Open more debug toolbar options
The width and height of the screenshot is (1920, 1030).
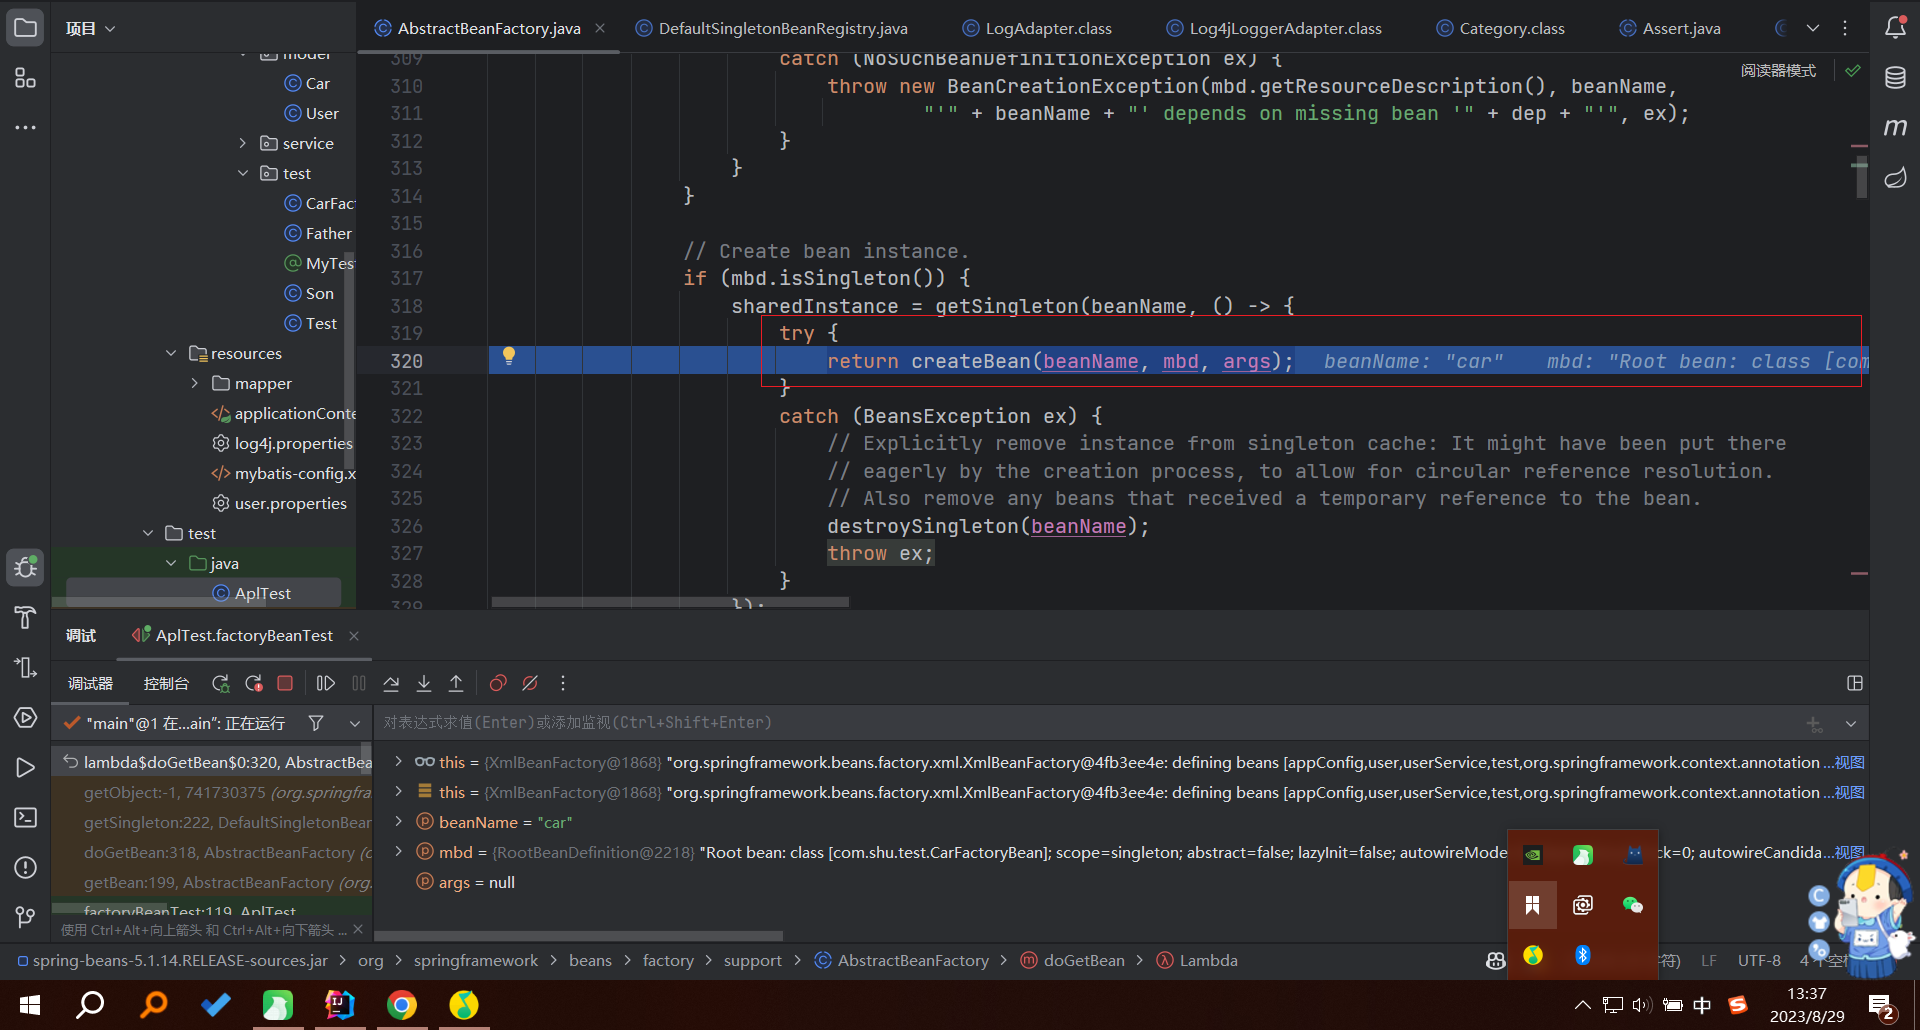coord(563,683)
